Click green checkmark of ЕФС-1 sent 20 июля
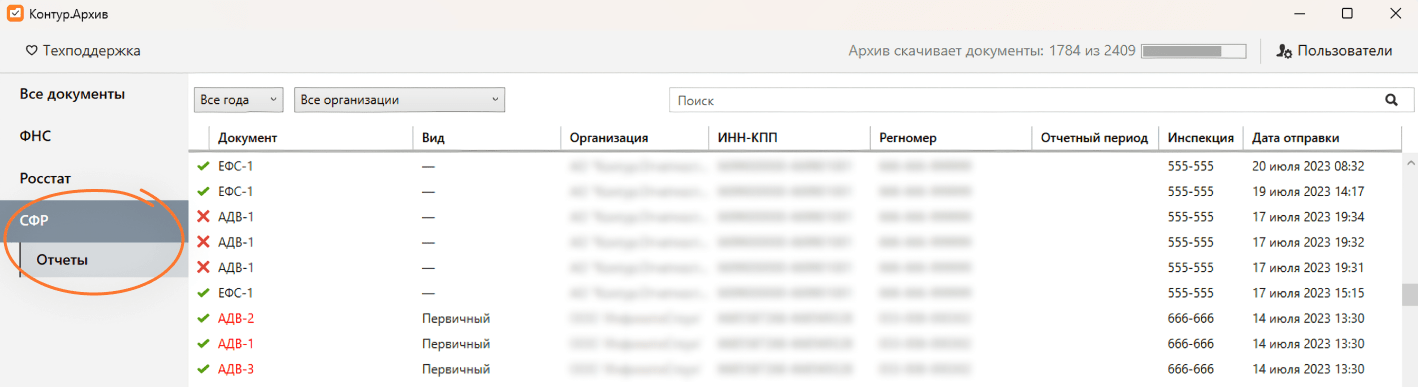Screen dimensions: 1418x387 coord(204,166)
